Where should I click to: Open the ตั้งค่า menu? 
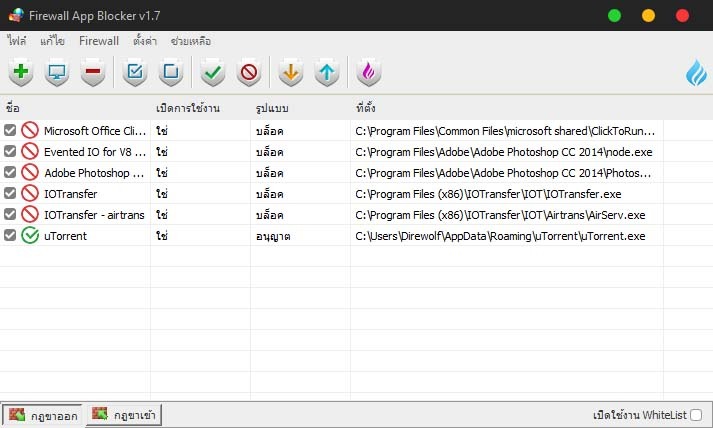click(145, 41)
